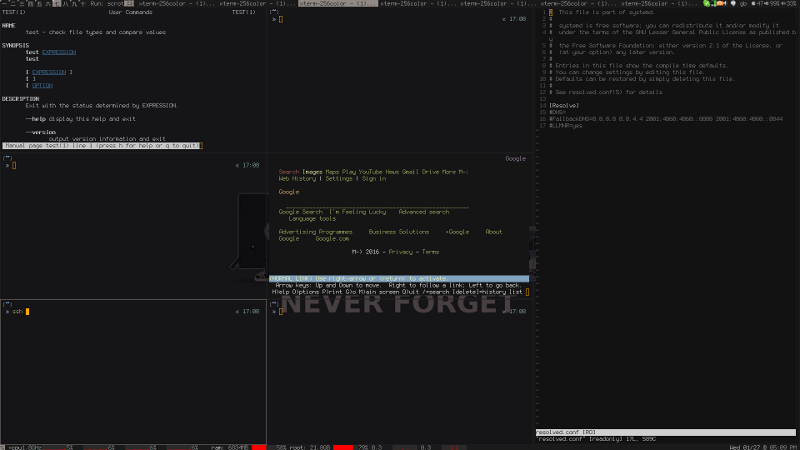Click the DESCRIPTION section heading
This screenshot has height=450, width=800.
(20, 98)
